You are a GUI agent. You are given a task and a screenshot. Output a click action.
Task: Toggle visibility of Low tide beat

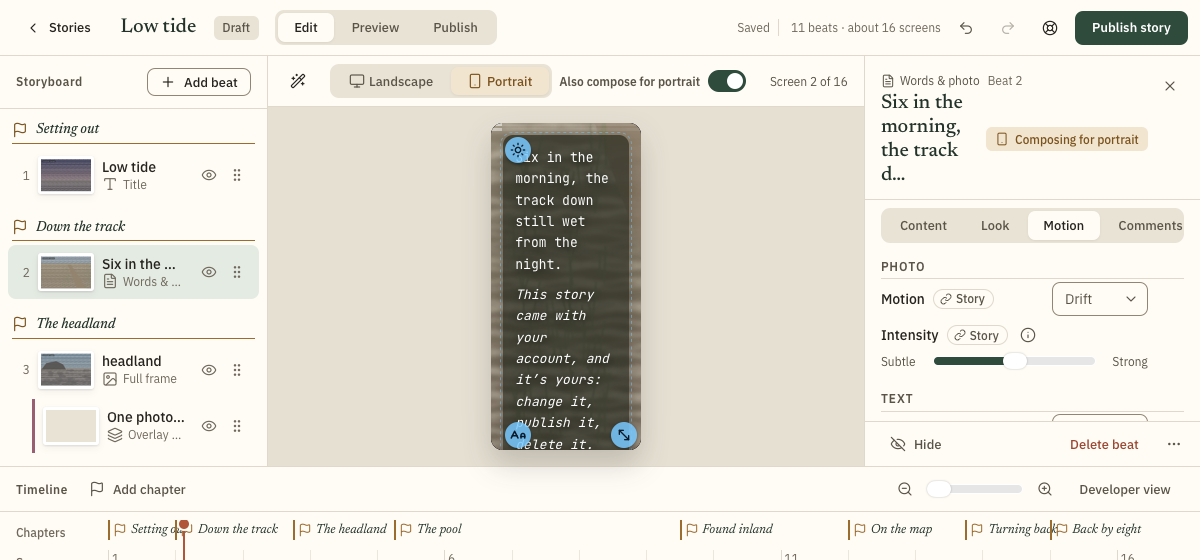pos(209,175)
